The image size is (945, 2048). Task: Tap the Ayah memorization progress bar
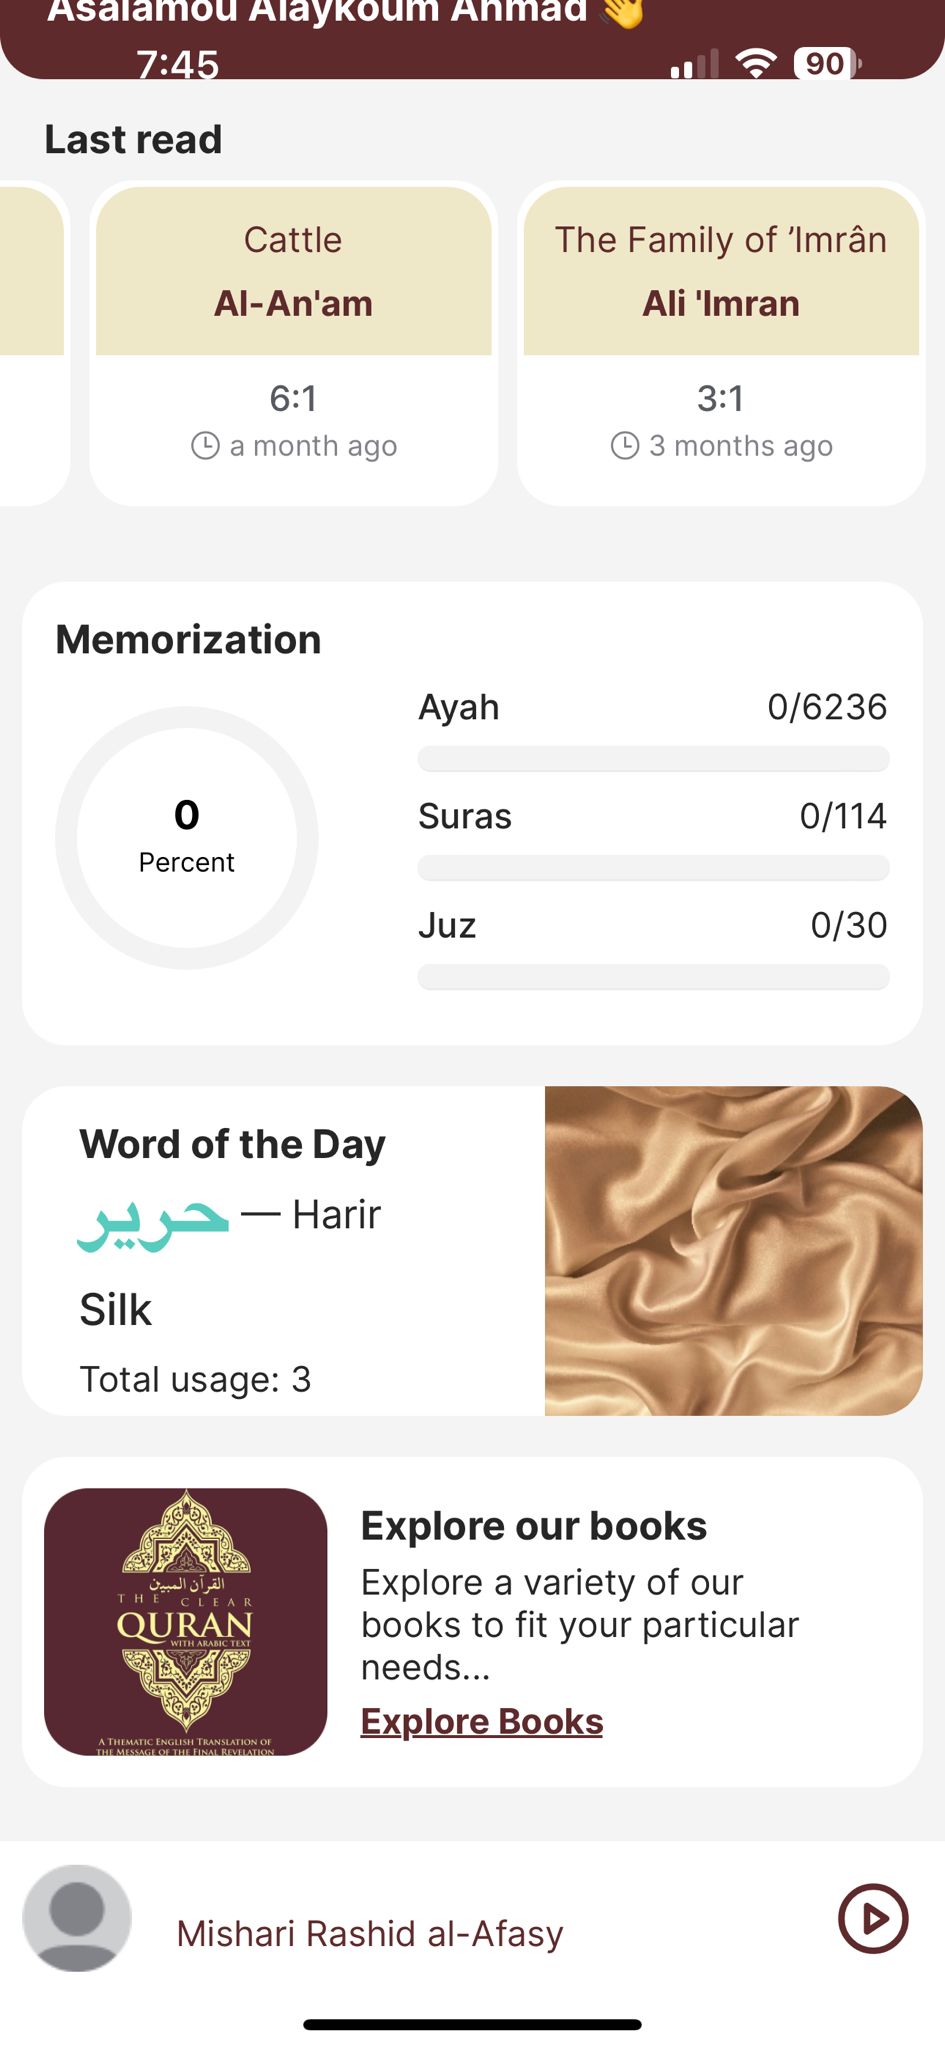653,759
